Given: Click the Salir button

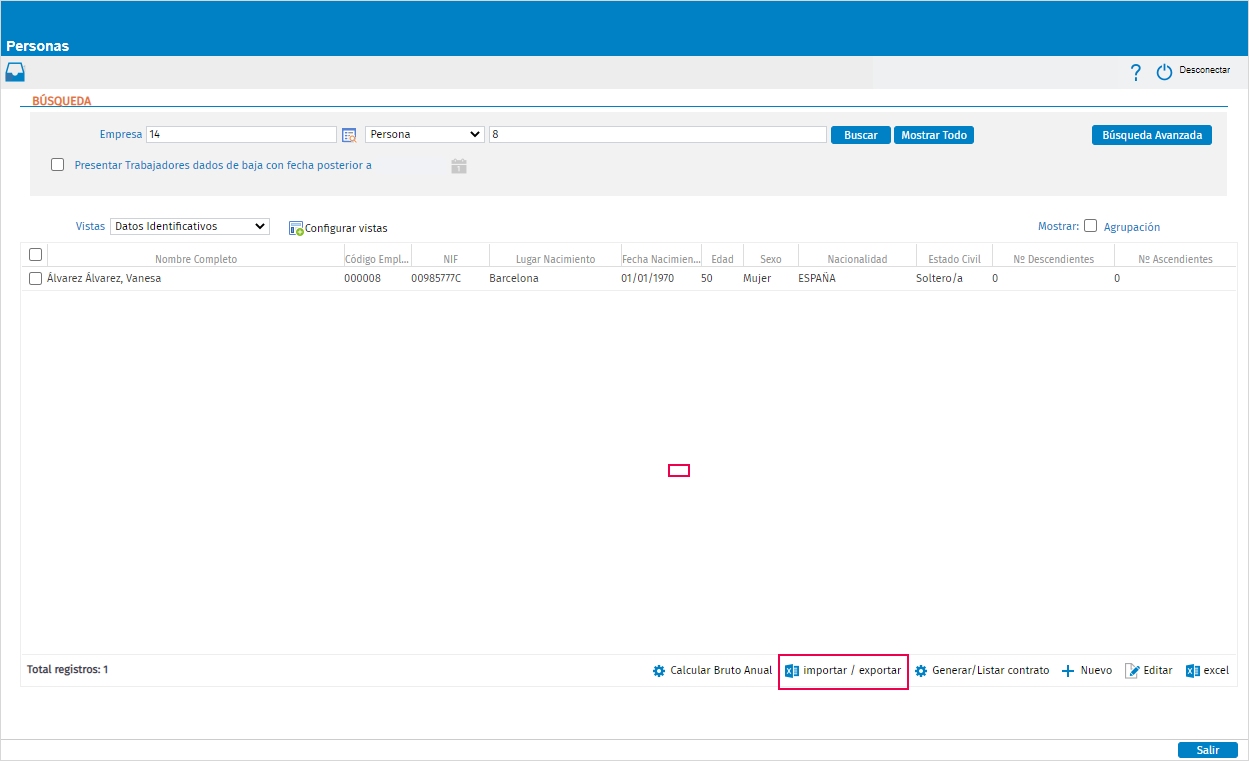Looking at the screenshot, I should (1208, 750).
